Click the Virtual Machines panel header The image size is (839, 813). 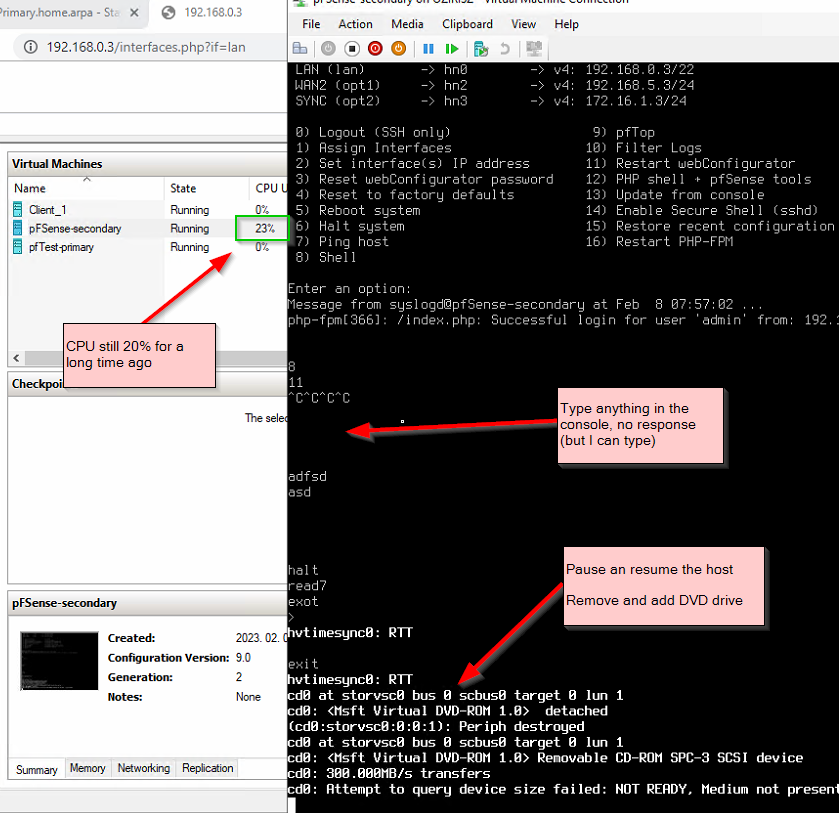click(148, 164)
